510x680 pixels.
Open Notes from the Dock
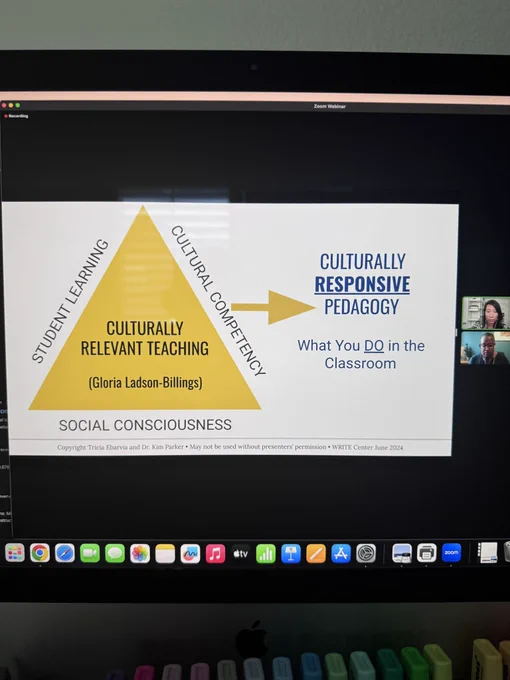coord(165,553)
